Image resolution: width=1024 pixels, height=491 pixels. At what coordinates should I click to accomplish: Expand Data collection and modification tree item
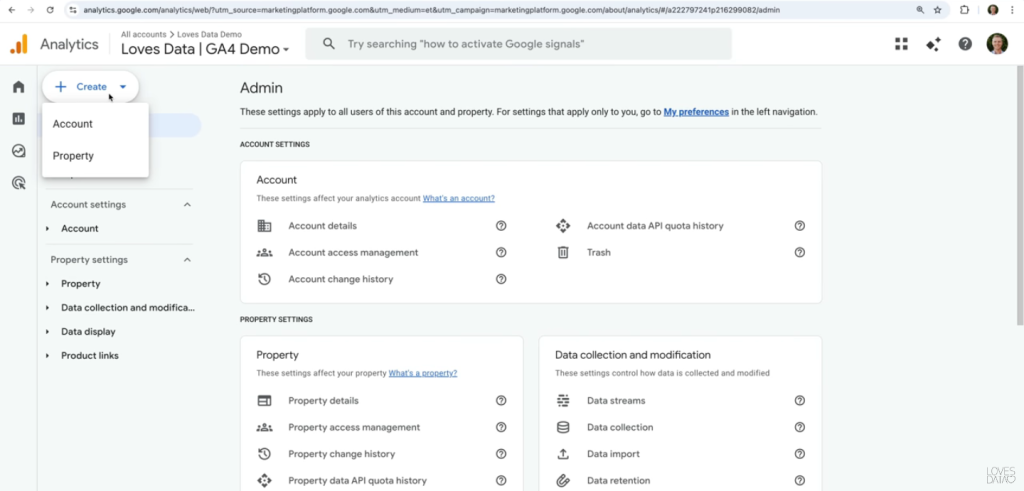pos(47,308)
